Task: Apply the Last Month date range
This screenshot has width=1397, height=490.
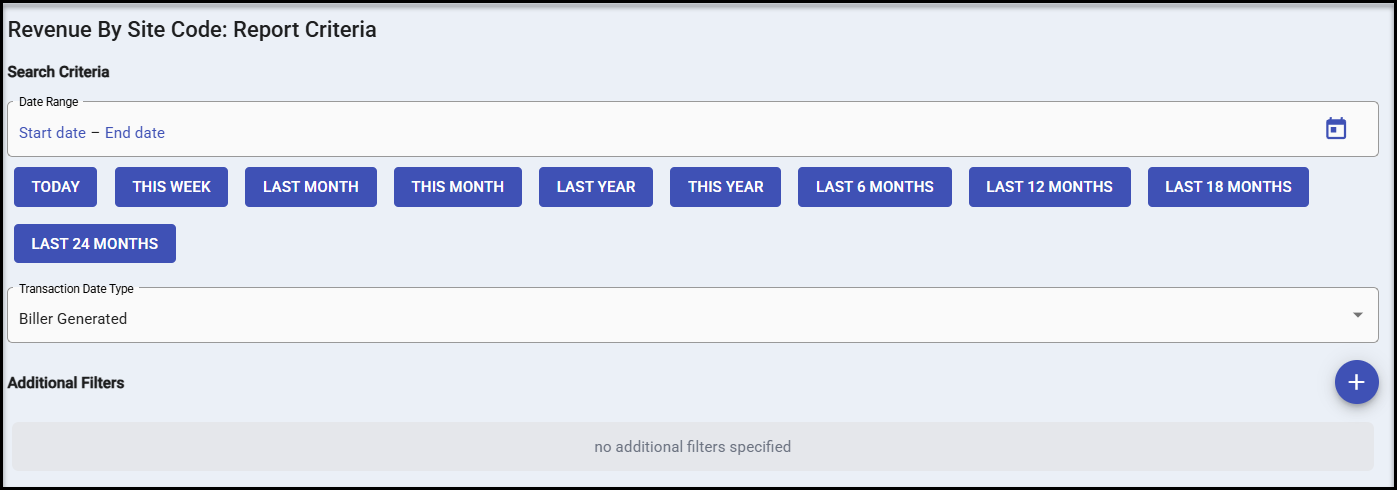Action: point(311,187)
